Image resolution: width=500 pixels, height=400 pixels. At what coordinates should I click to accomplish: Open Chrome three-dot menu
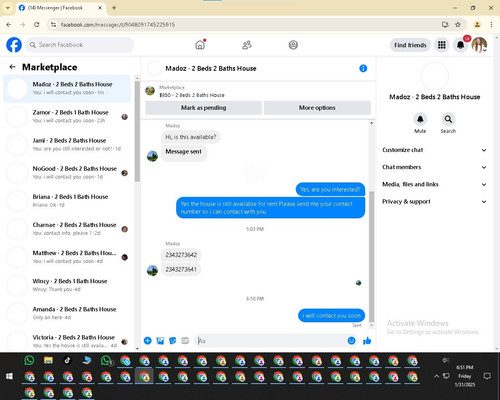[x=491, y=24]
